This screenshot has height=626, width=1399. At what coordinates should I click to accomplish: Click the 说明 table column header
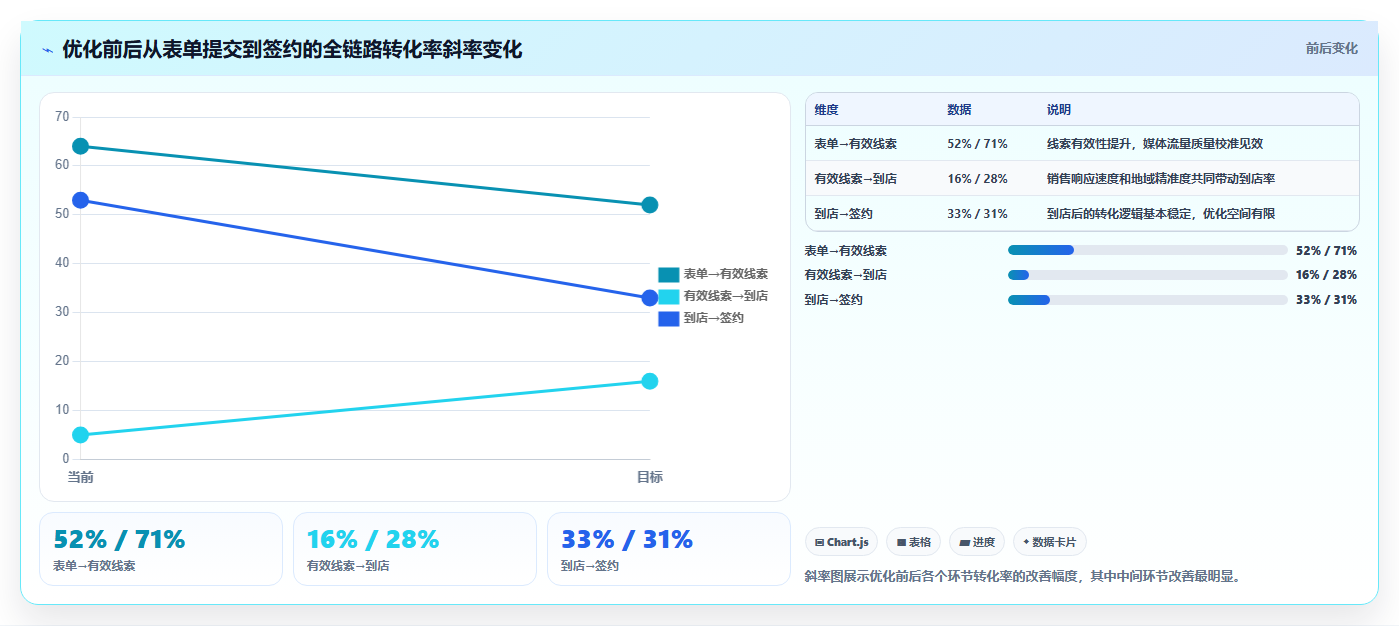tap(1059, 110)
